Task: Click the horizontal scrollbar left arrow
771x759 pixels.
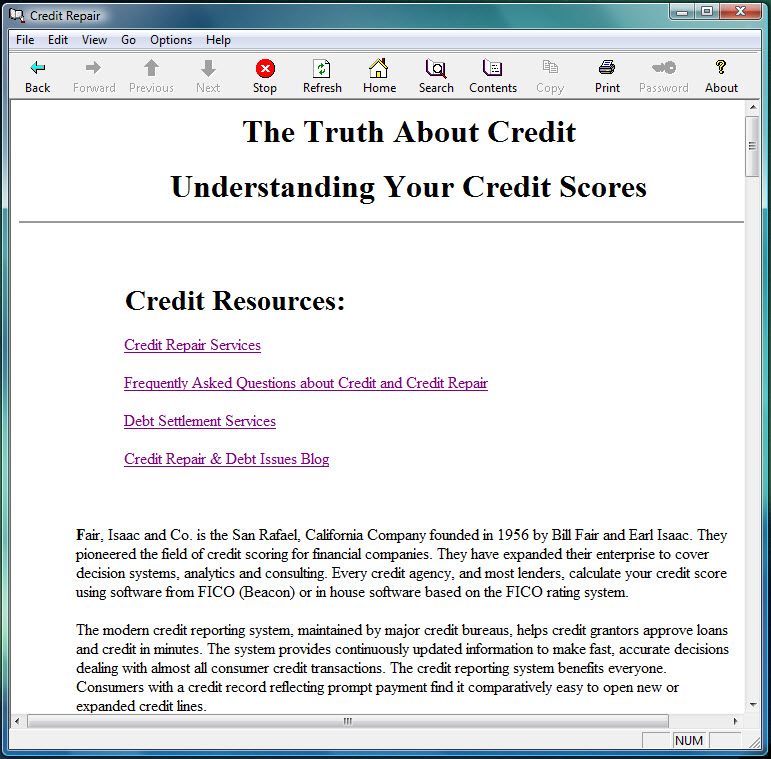Action: 17,721
